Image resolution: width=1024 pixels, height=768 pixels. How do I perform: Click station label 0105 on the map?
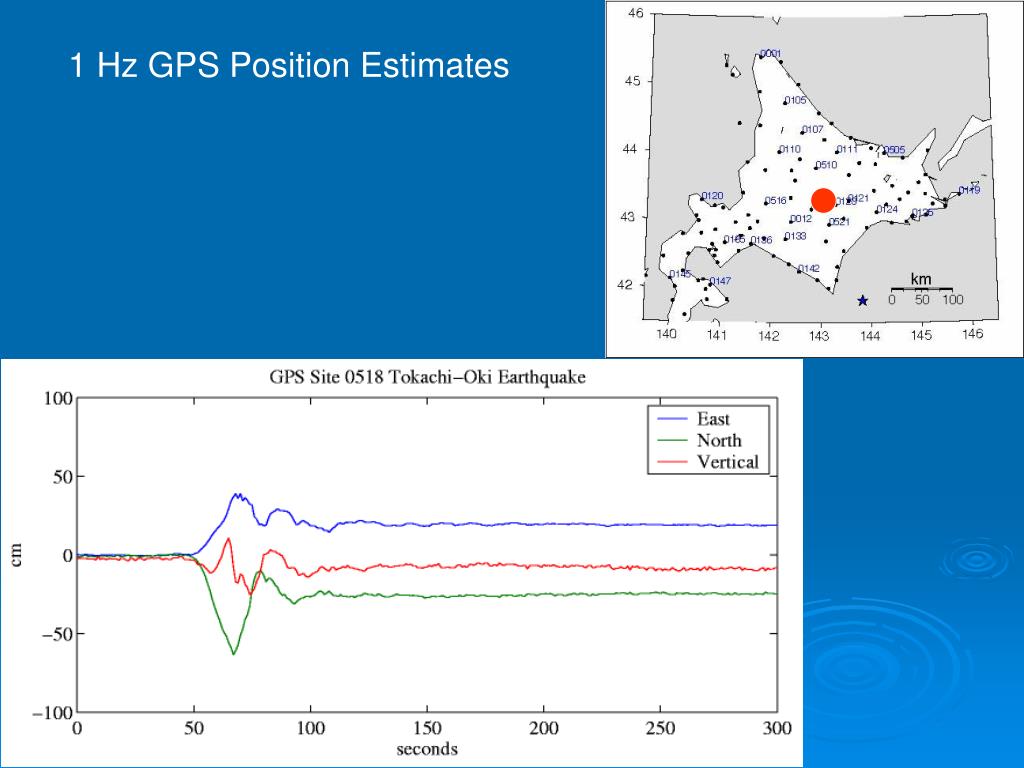pyautogui.click(x=795, y=101)
